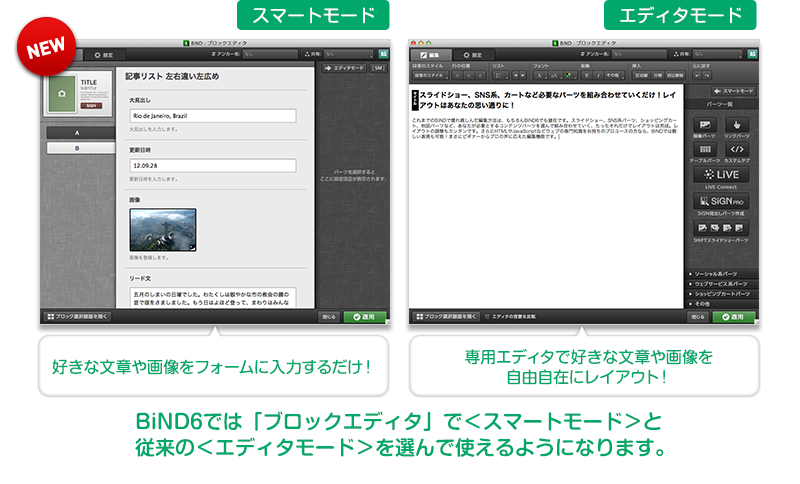Viewport: 800px width, 484px height.
Task: Open the その他 decoration dropdown
Action: (x=615, y=75)
